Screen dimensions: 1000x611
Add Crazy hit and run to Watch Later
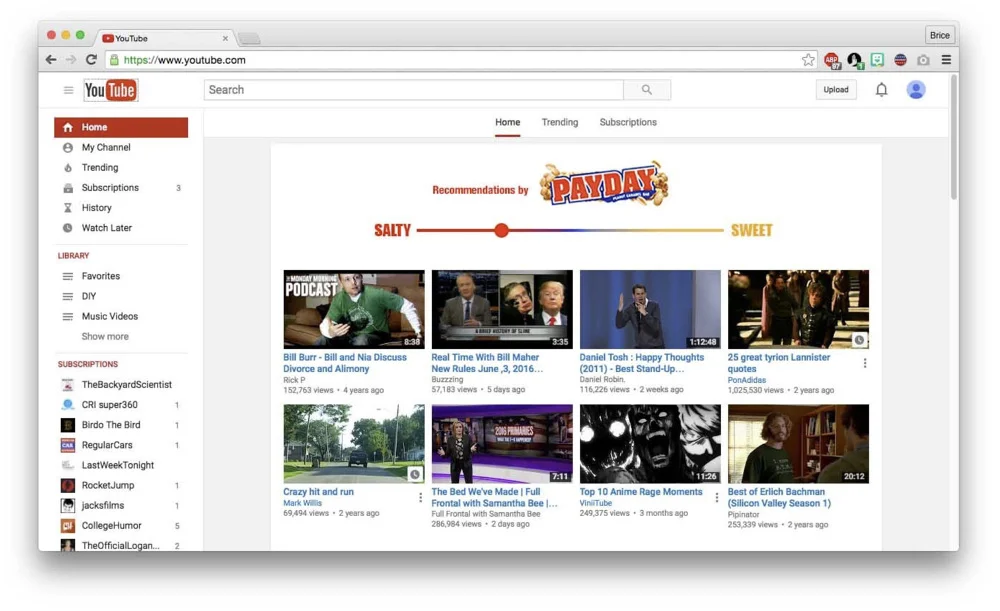point(415,474)
